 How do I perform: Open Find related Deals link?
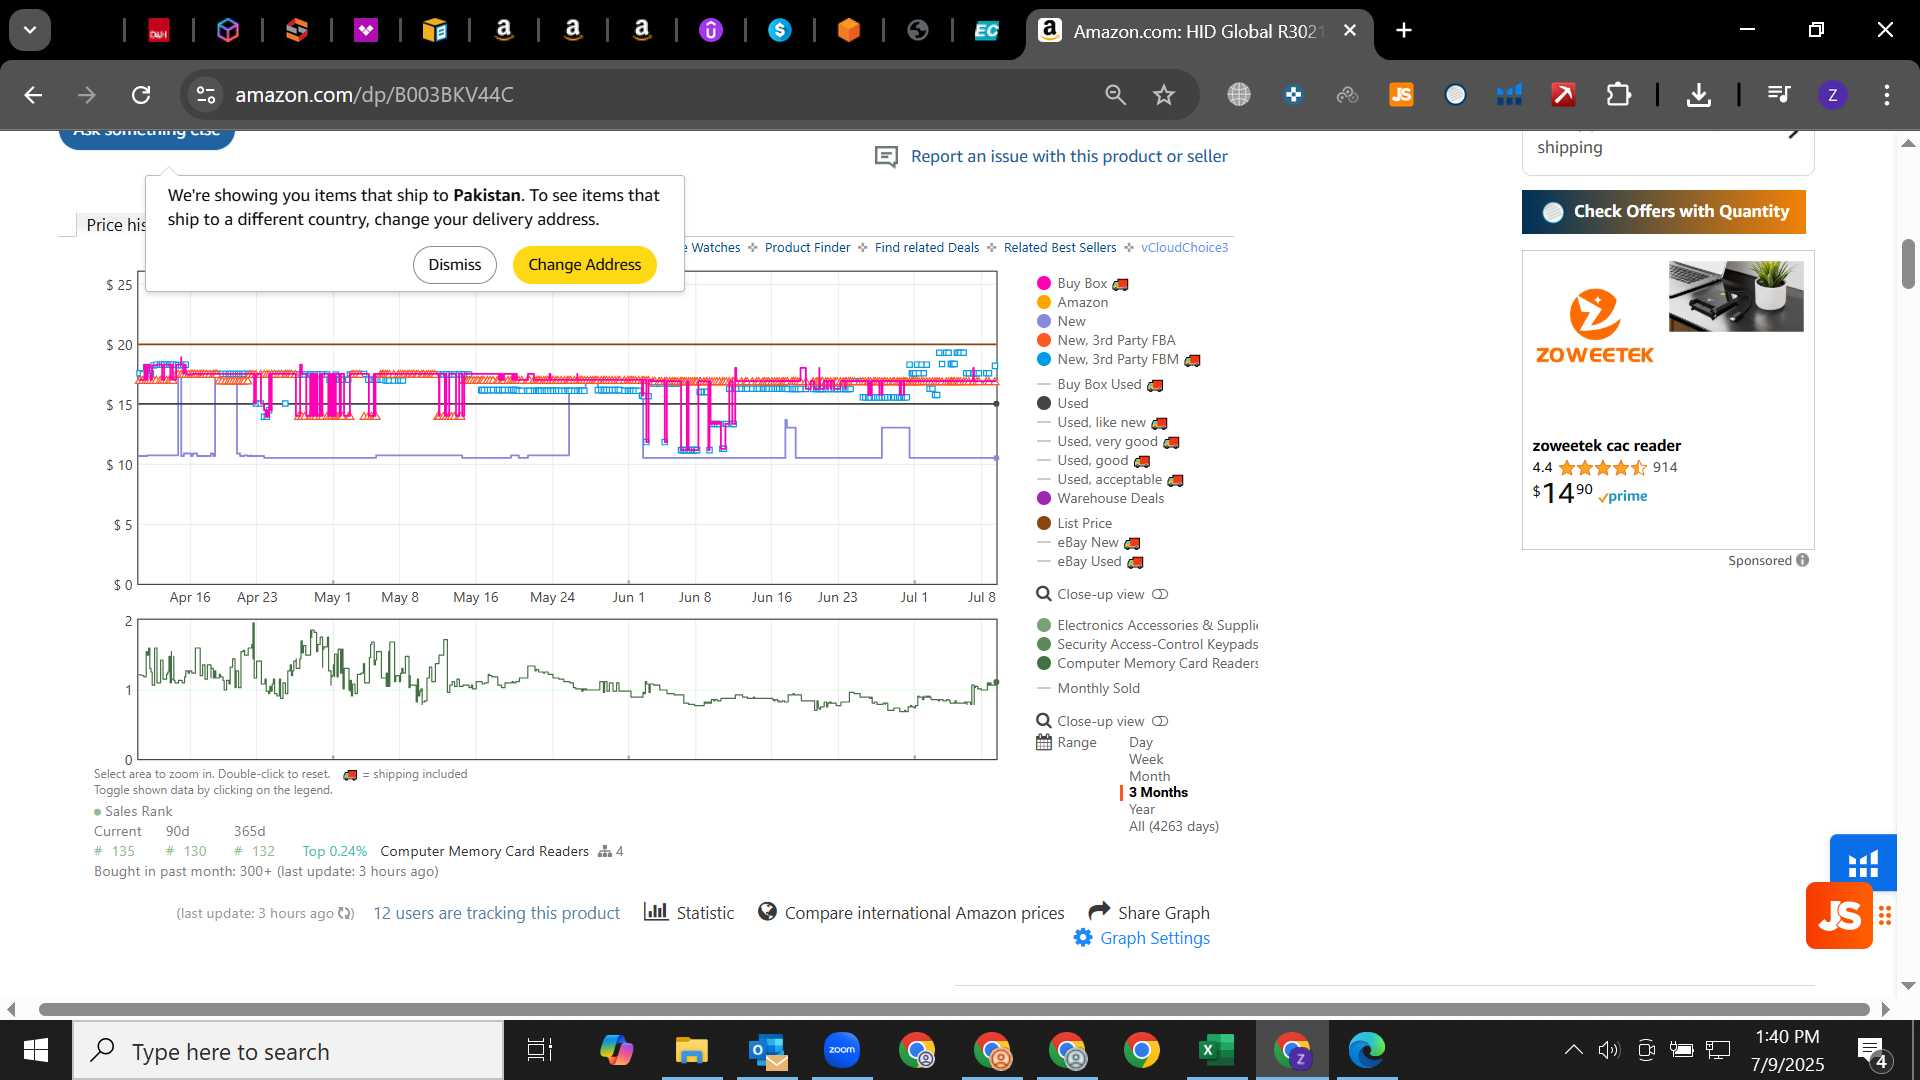click(927, 248)
